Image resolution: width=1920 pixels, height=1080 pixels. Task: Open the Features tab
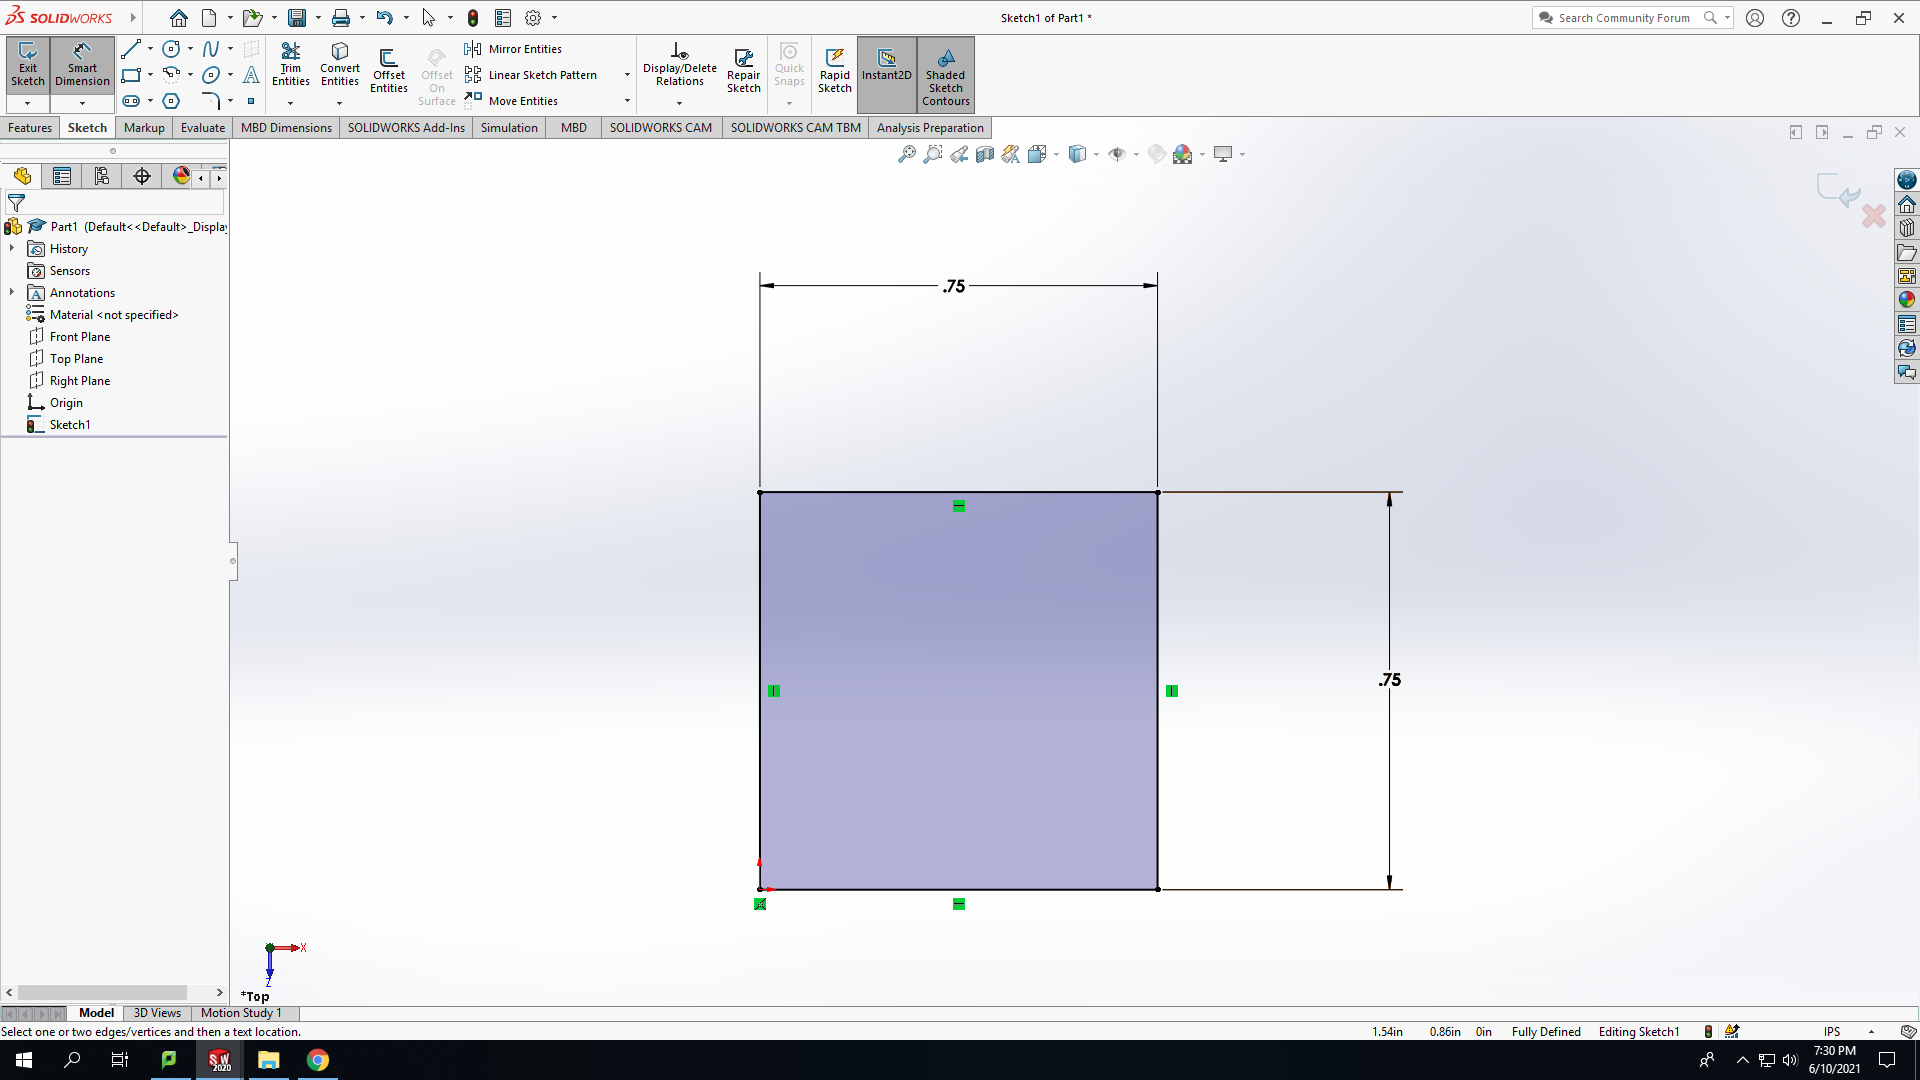(x=30, y=128)
